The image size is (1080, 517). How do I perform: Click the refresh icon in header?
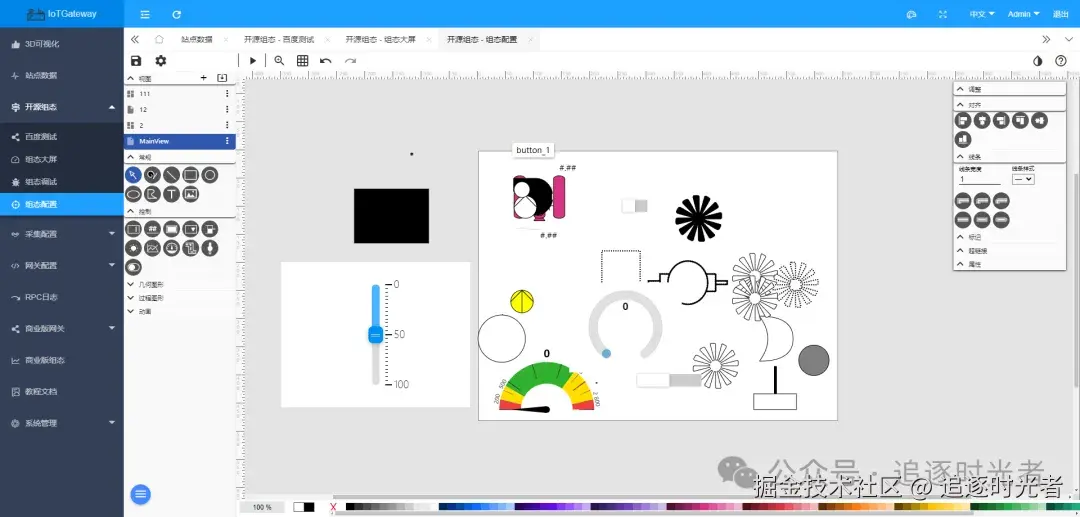click(x=176, y=14)
